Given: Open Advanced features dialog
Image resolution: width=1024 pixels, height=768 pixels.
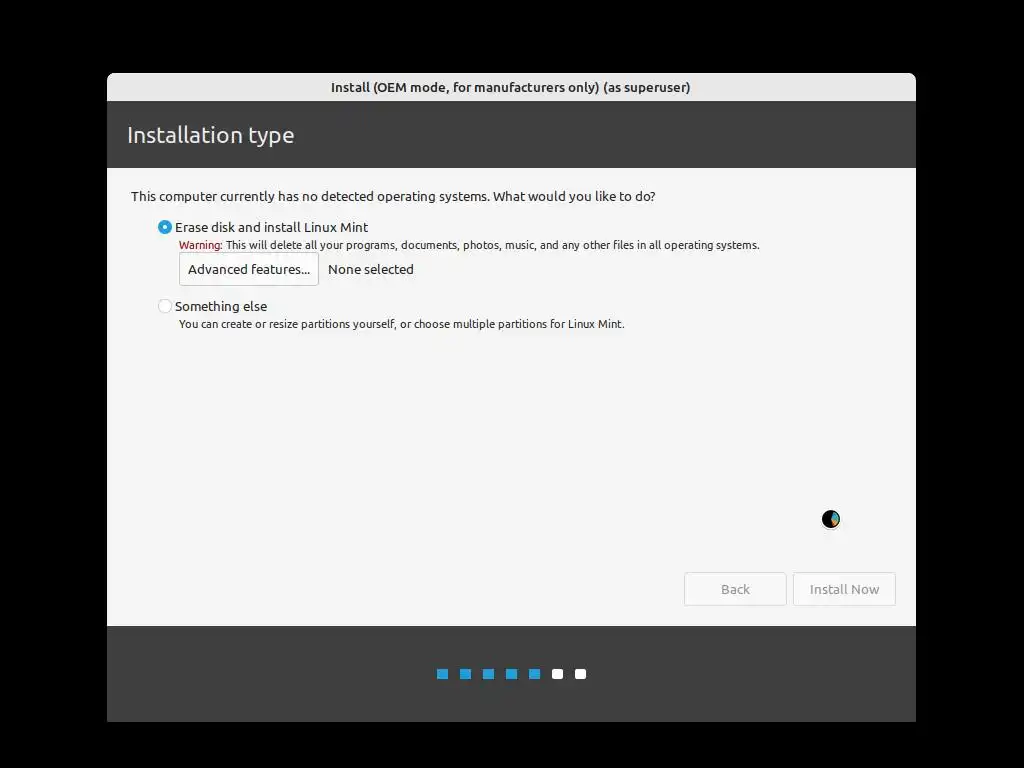Looking at the screenshot, I should pyautogui.click(x=249, y=269).
